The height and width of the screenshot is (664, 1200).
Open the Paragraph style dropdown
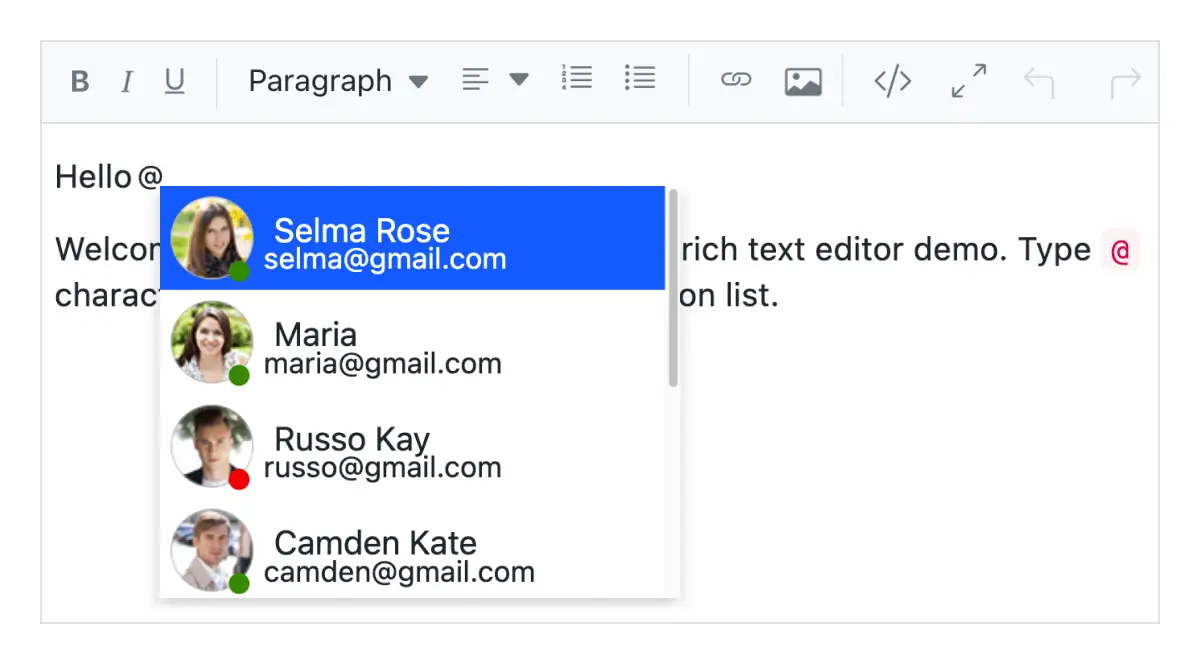point(320,80)
